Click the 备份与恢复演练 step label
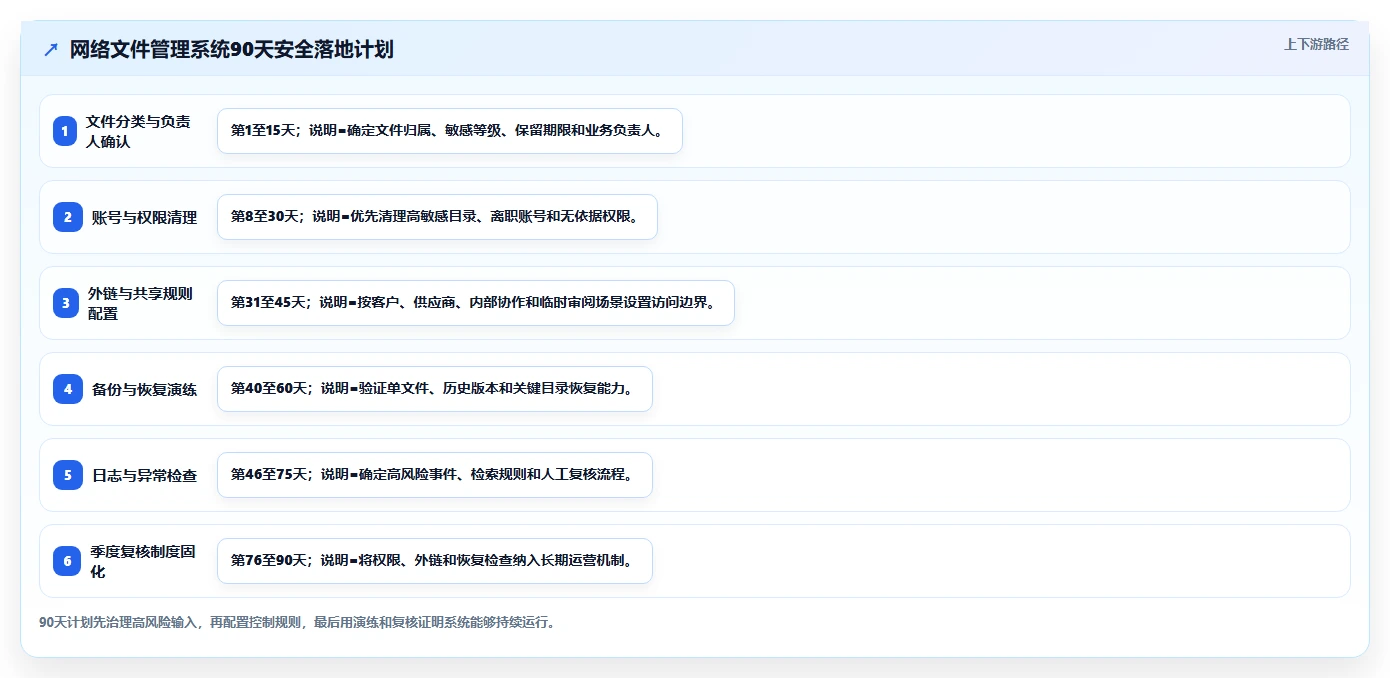1390x678 pixels. tap(144, 389)
